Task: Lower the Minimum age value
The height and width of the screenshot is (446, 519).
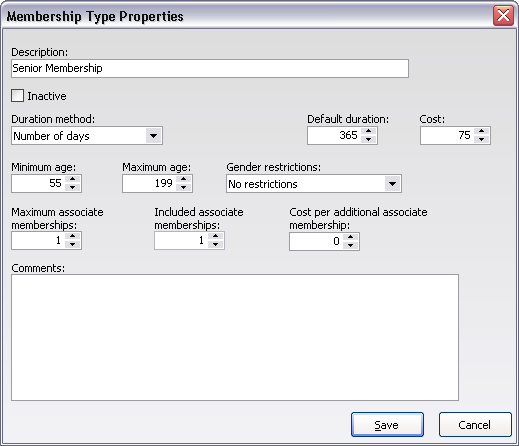Action: tap(72, 187)
